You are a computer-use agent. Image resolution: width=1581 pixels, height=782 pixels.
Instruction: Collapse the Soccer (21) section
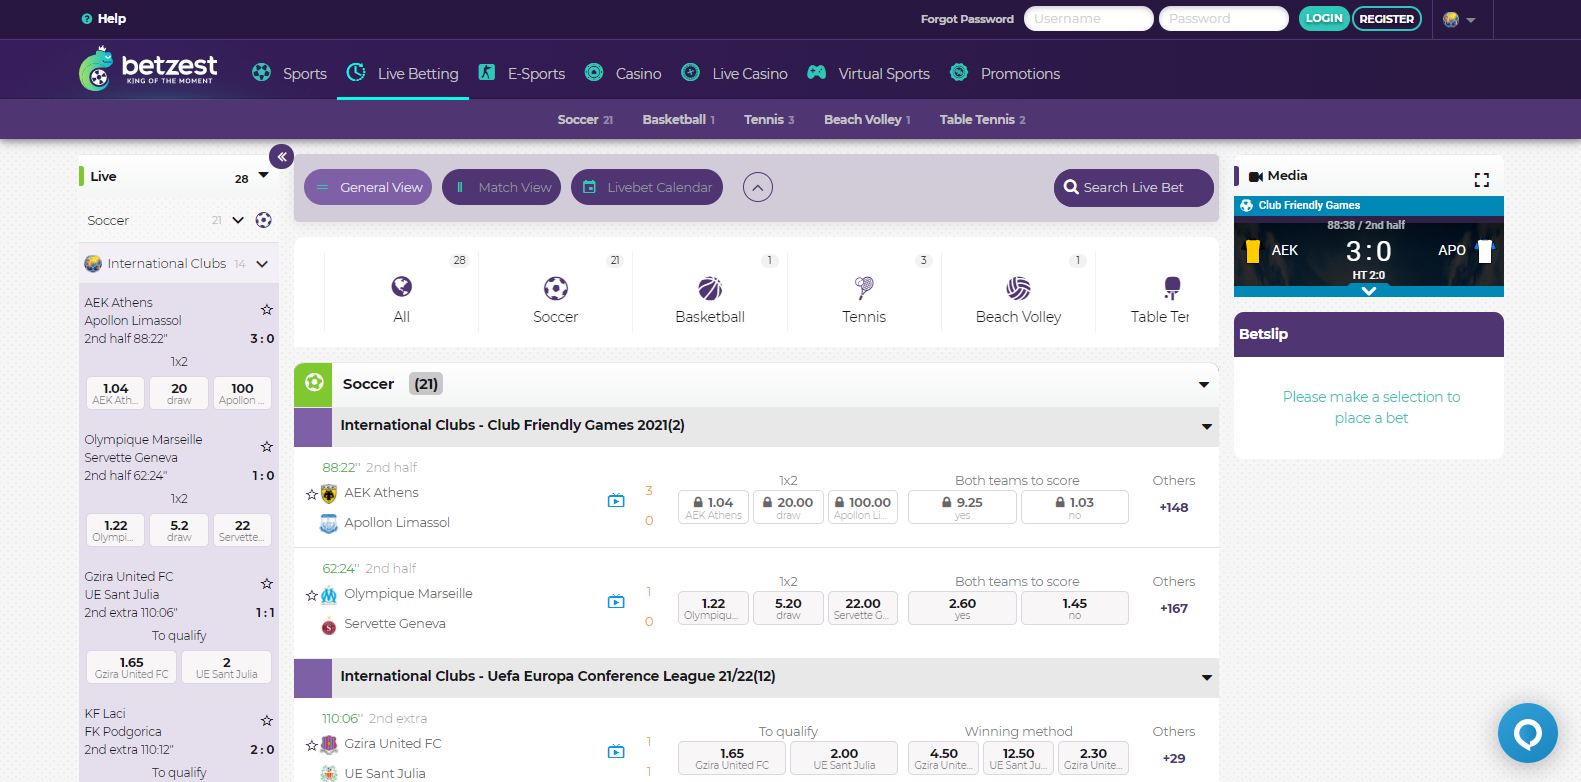1204,385
